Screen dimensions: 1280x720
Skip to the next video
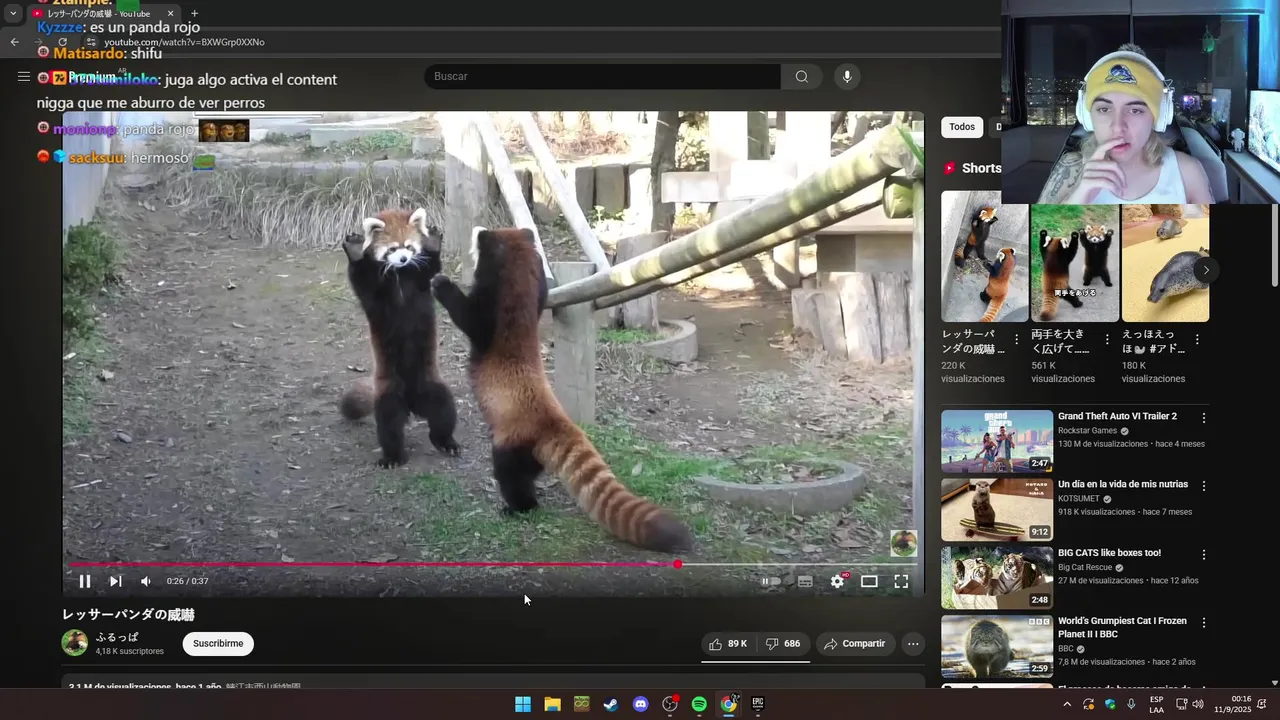[x=116, y=581]
